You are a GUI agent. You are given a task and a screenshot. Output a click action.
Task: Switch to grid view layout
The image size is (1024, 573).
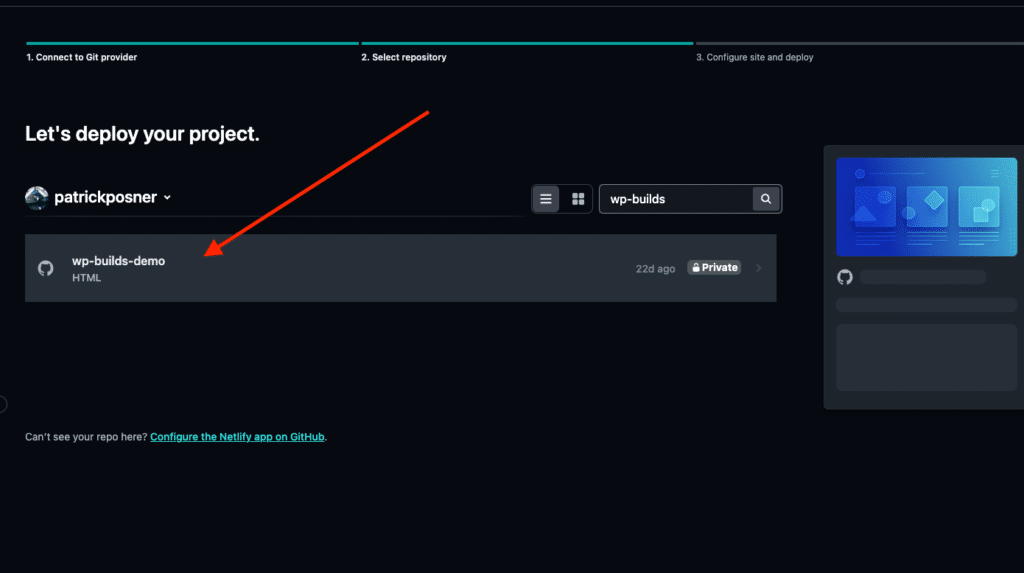point(578,199)
